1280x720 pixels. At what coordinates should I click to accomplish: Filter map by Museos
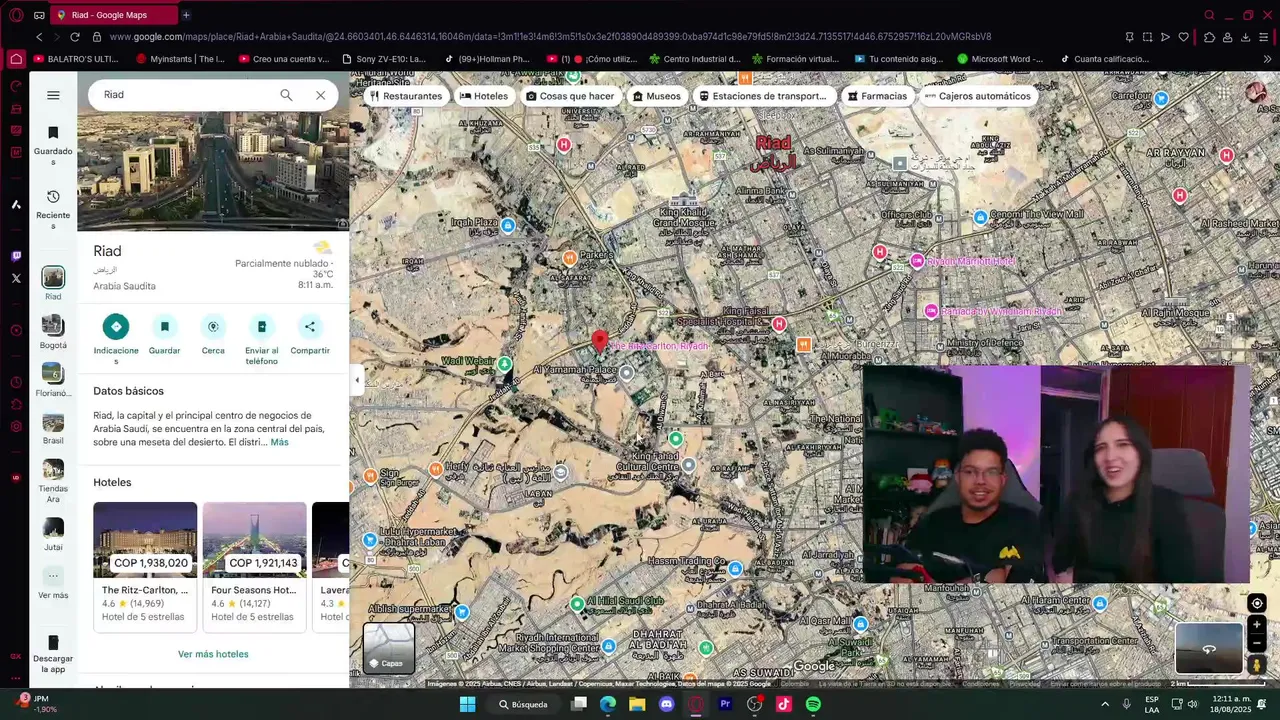coord(656,96)
